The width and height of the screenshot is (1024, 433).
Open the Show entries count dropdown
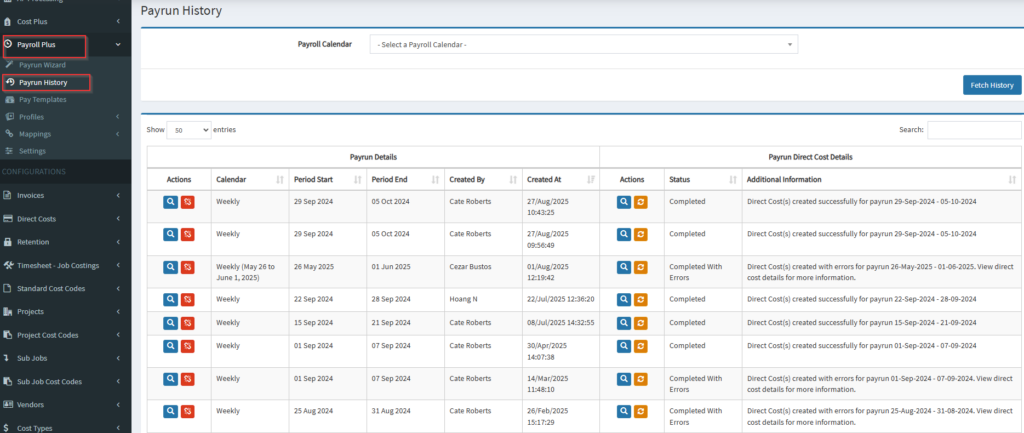[189, 130]
